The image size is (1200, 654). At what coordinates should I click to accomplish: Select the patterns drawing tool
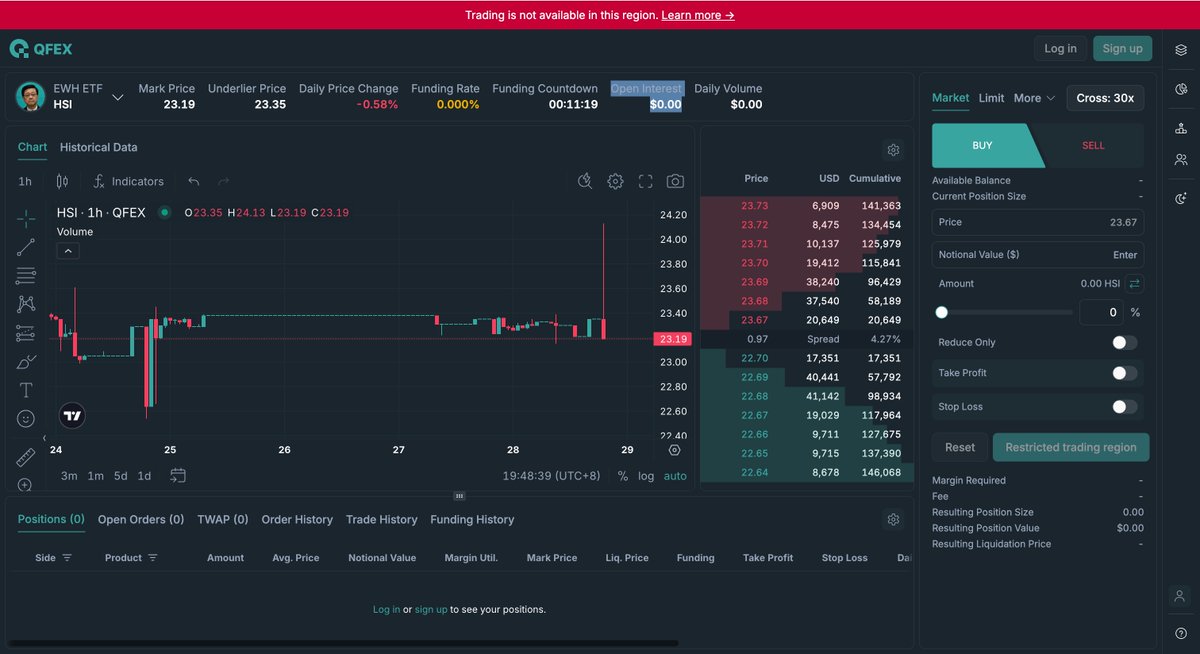coord(26,304)
